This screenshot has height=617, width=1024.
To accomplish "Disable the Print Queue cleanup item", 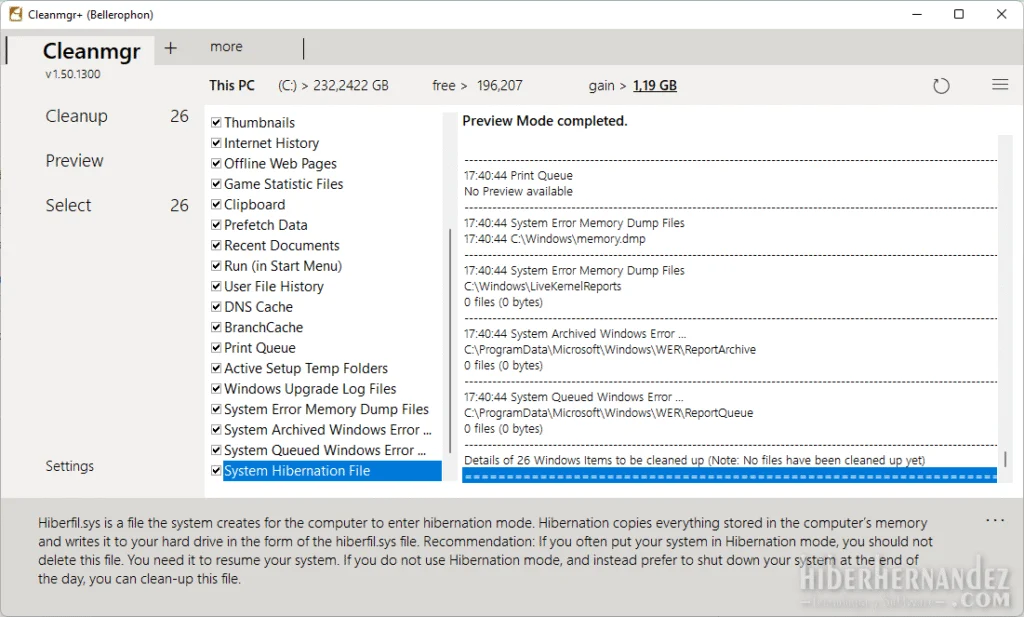I will point(214,348).
